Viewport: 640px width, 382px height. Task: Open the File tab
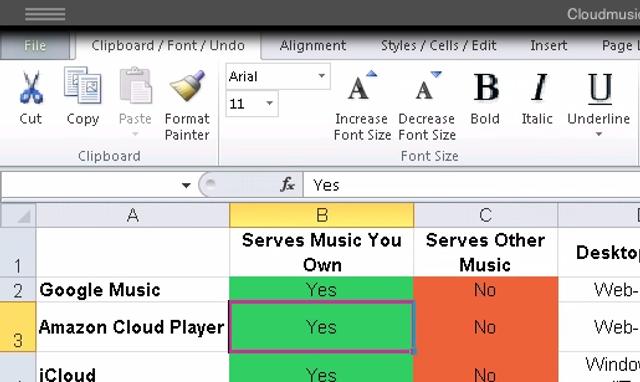35,45
